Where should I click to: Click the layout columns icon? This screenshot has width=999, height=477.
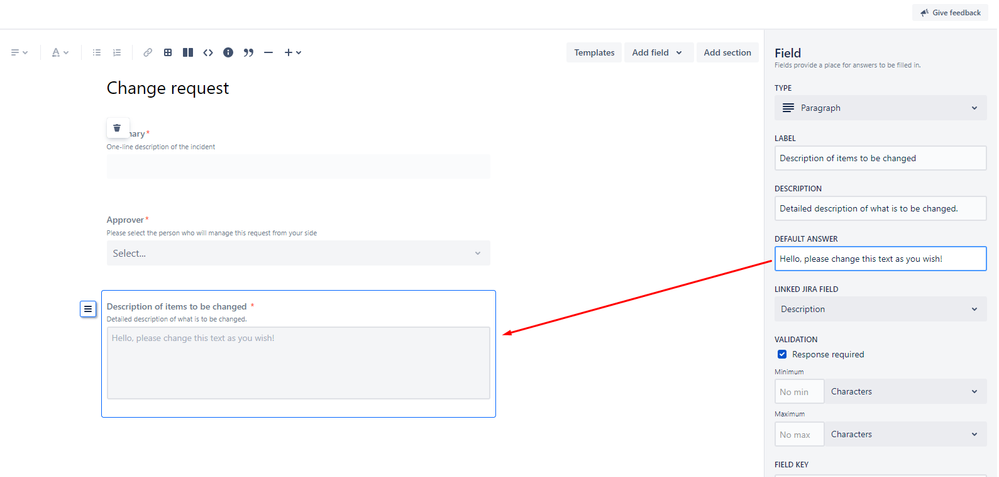click(x=188, y=53)
